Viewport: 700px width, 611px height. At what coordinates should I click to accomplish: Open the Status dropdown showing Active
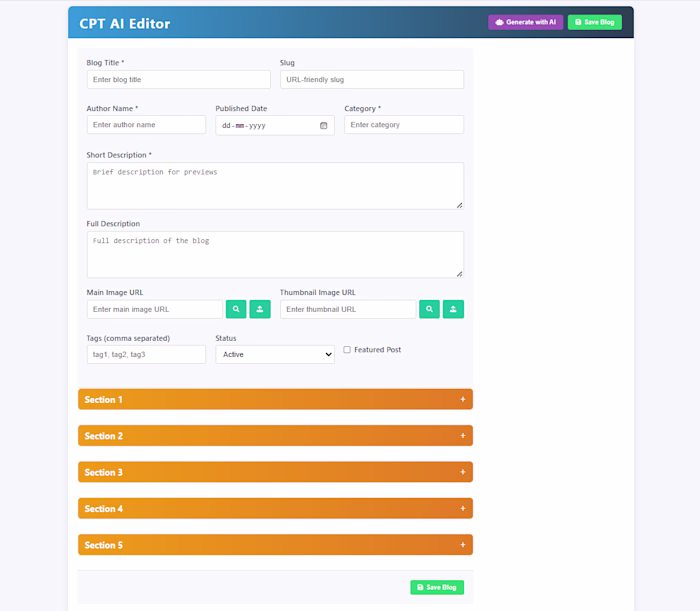pos(275,354)
